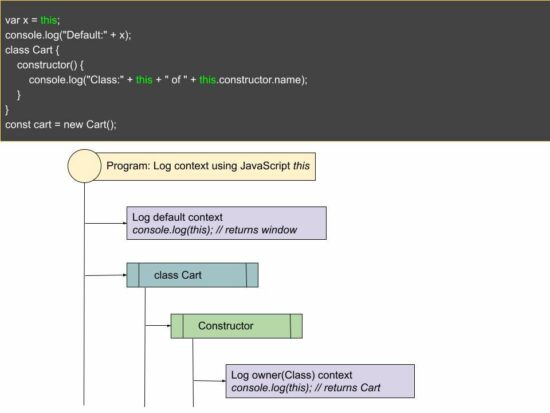Click the 'constructor() {' code line
This screenshot has height=413, width=550.
click(x=50, y=65)
